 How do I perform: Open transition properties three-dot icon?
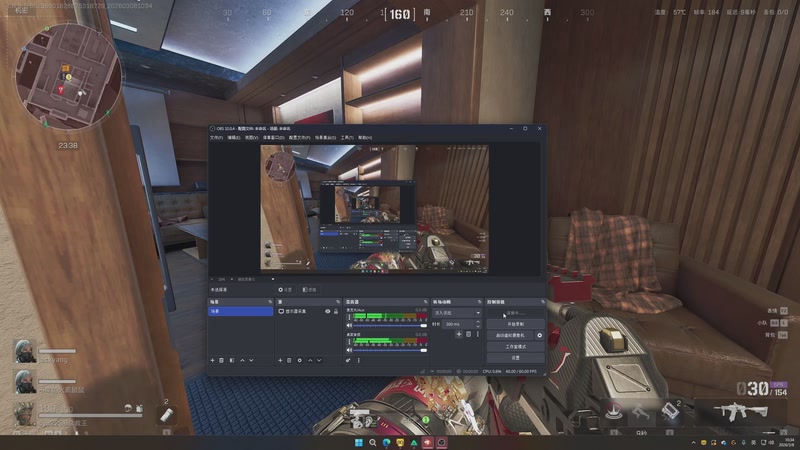478,334
